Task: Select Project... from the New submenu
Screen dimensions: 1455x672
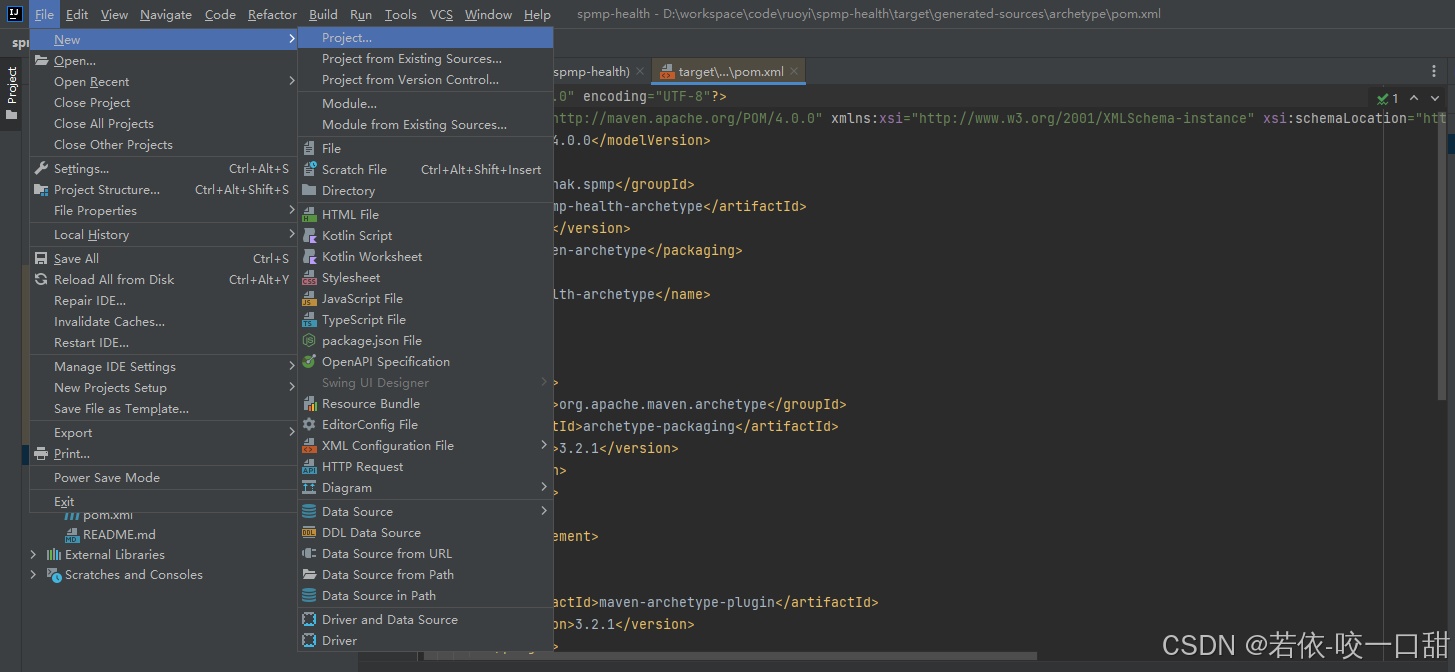Action: 346,38
